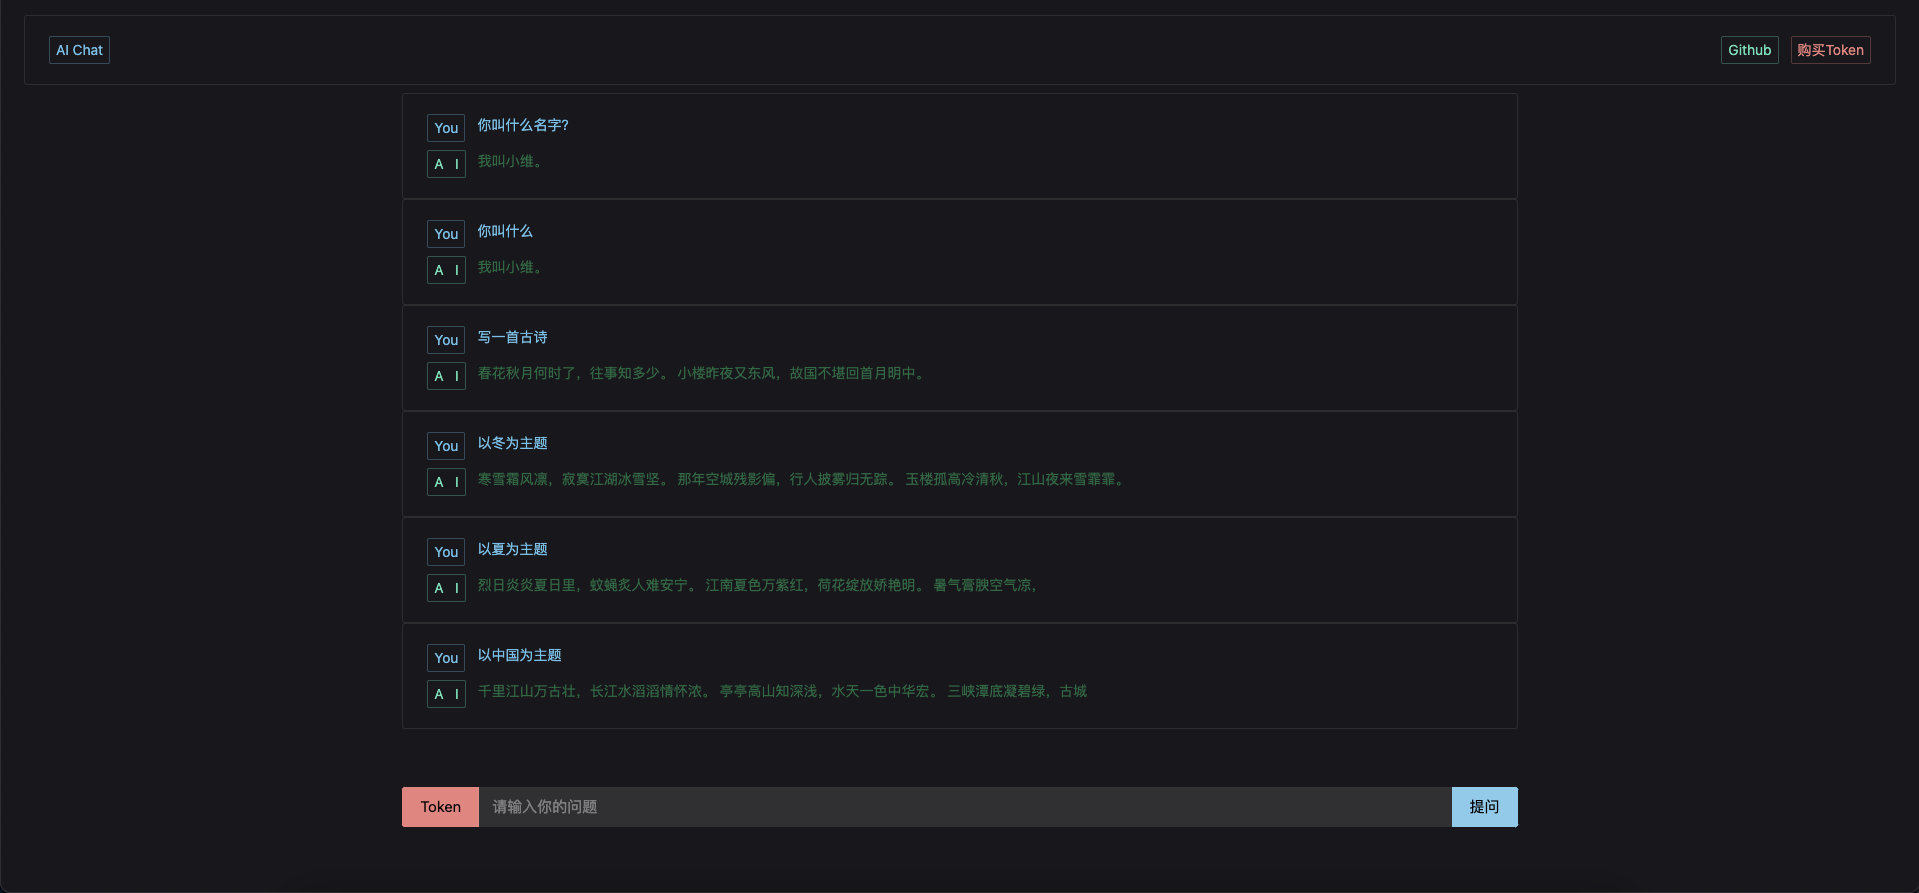This screenshot has width=1919, height=893.
Task: Click the question text 以中国为主题
Action: 519,655
